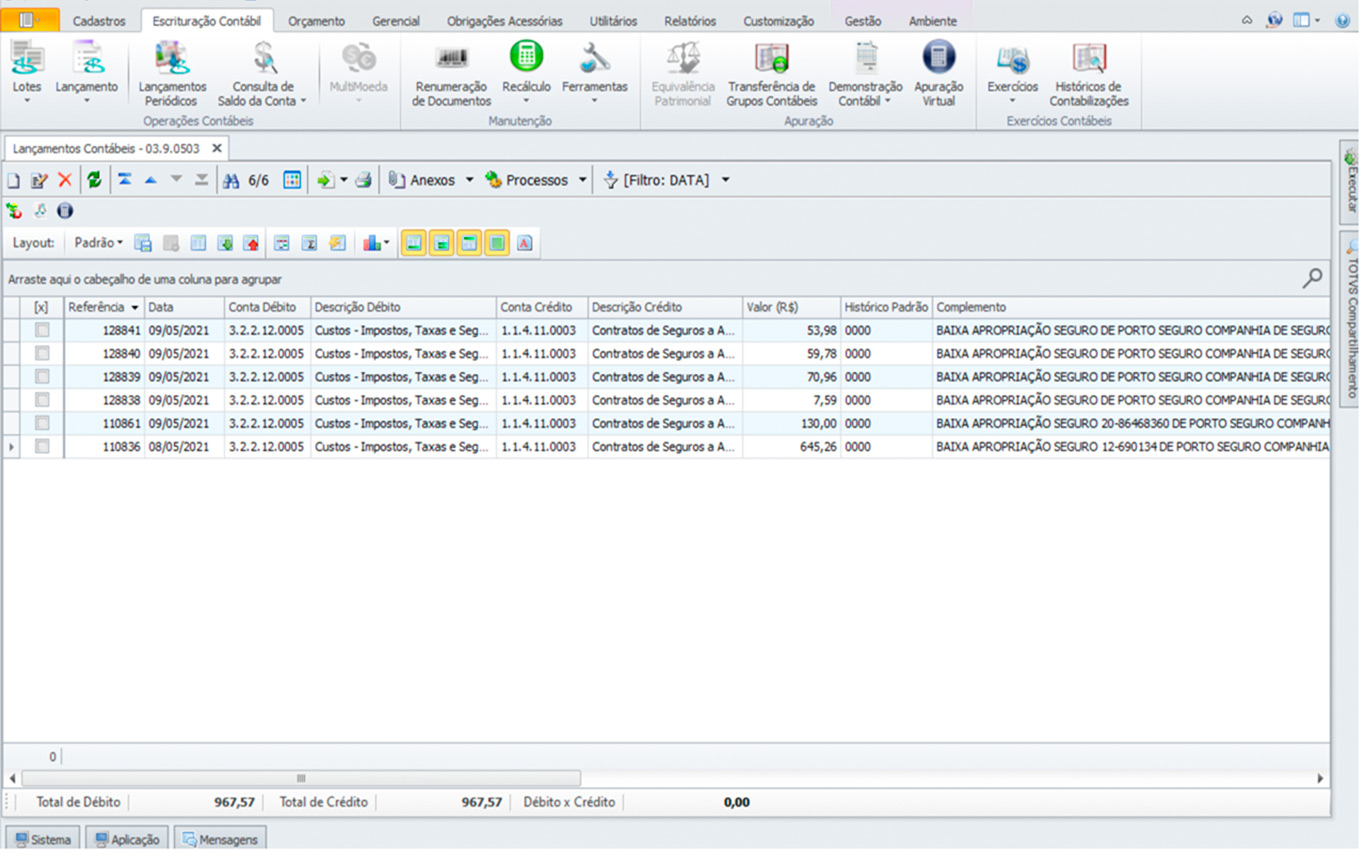The height and width of the screenshot is (850, 1360).
Task: Select checkbox of entry 128839
Action: click(x=42, y=377)
